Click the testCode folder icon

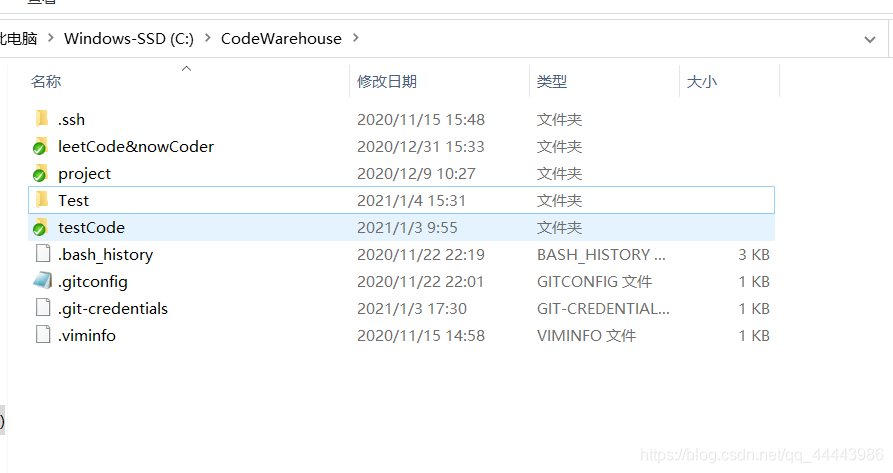[x=40, y=227]
